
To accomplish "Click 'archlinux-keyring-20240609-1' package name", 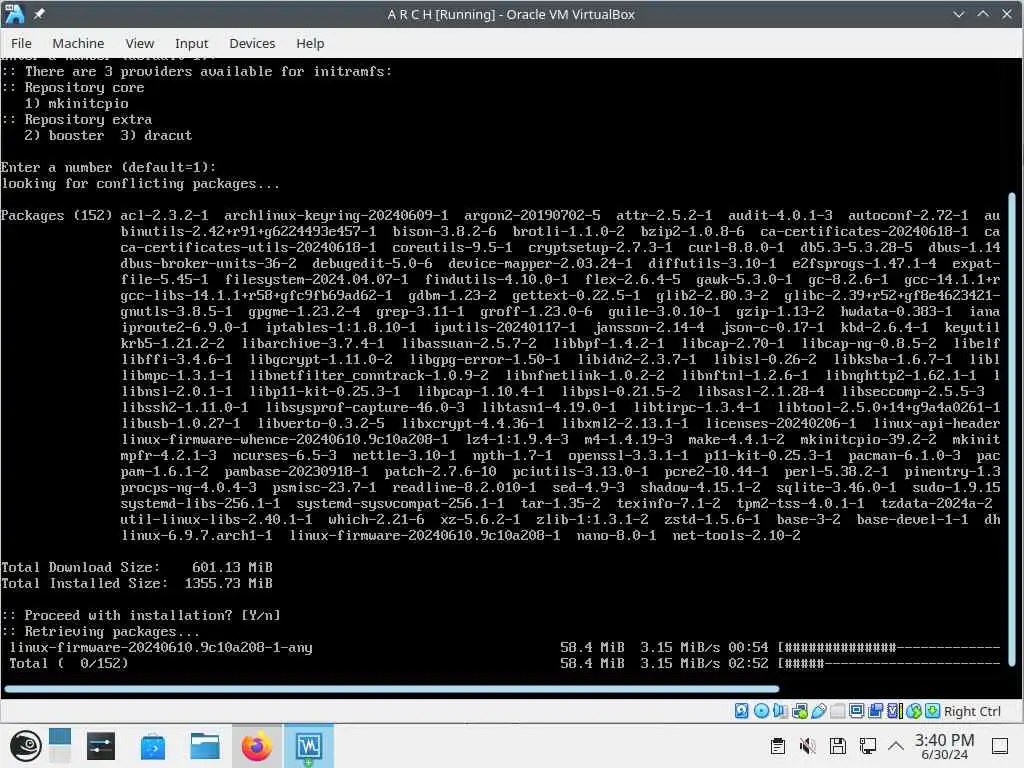I will (x=336, y=216).
